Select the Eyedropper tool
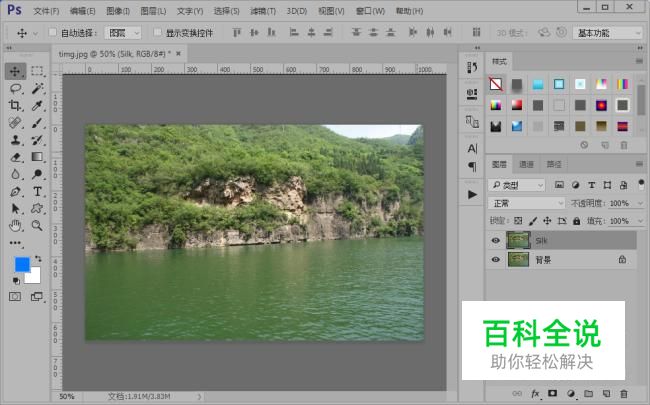Viewport: 650px width, 405px height. [x=37, y=105]
